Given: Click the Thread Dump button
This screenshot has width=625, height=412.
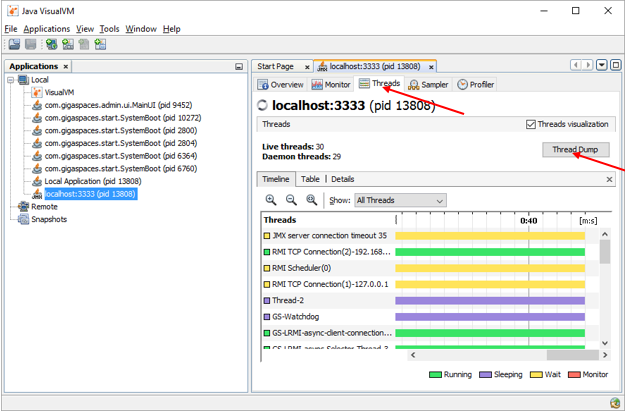Looking at the screenshot, I should click(575, 149).
